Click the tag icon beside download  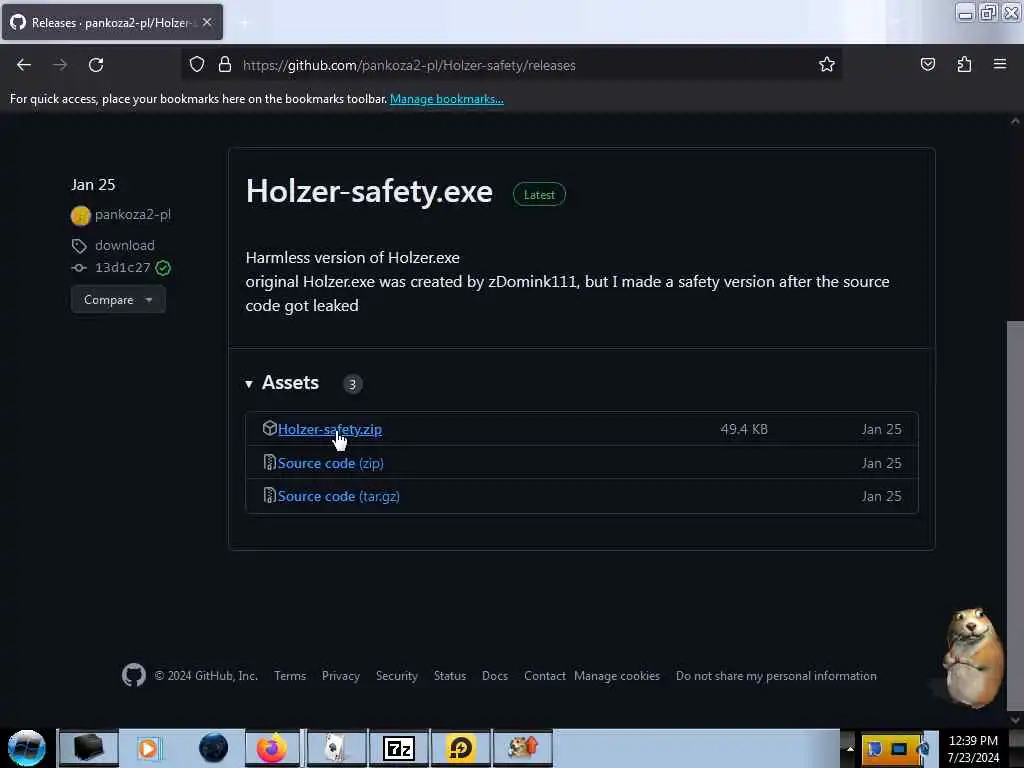[79, 246]
